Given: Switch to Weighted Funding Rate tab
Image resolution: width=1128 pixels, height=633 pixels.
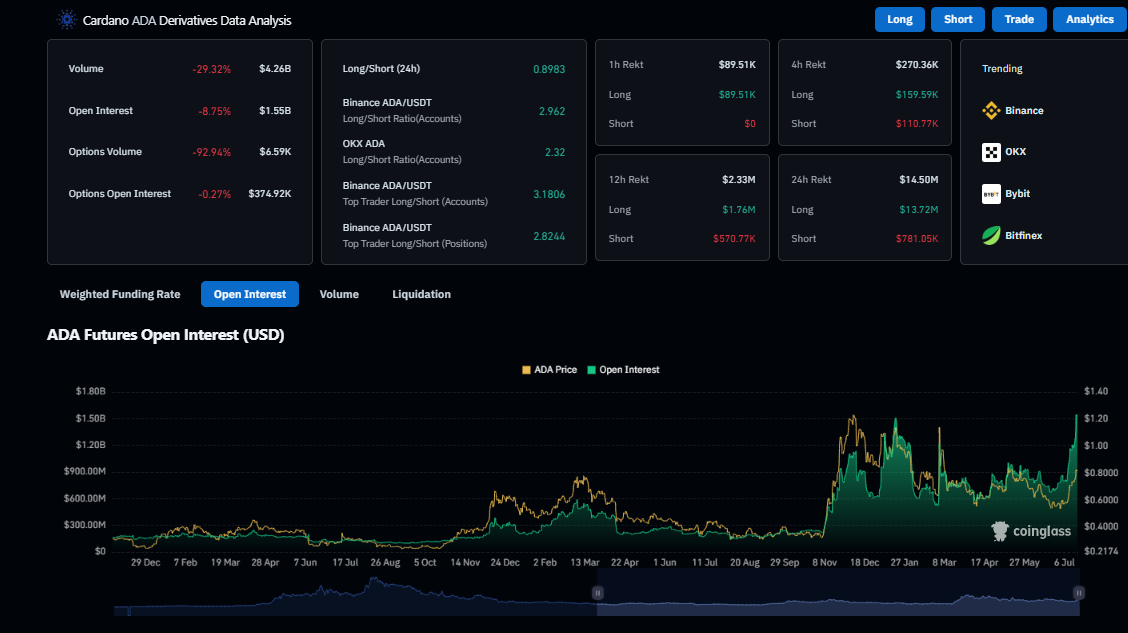Looking at the screenshot, I should (120, 294).
